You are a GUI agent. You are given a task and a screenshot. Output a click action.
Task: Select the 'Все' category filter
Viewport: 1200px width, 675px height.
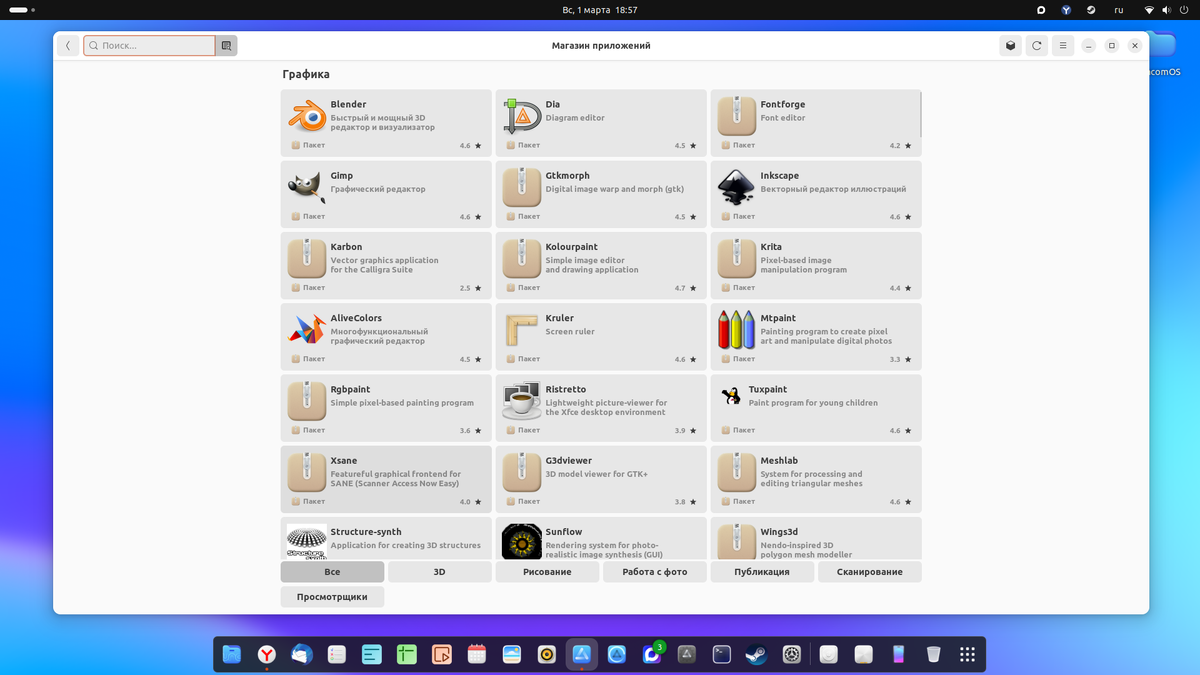point(332,572)
